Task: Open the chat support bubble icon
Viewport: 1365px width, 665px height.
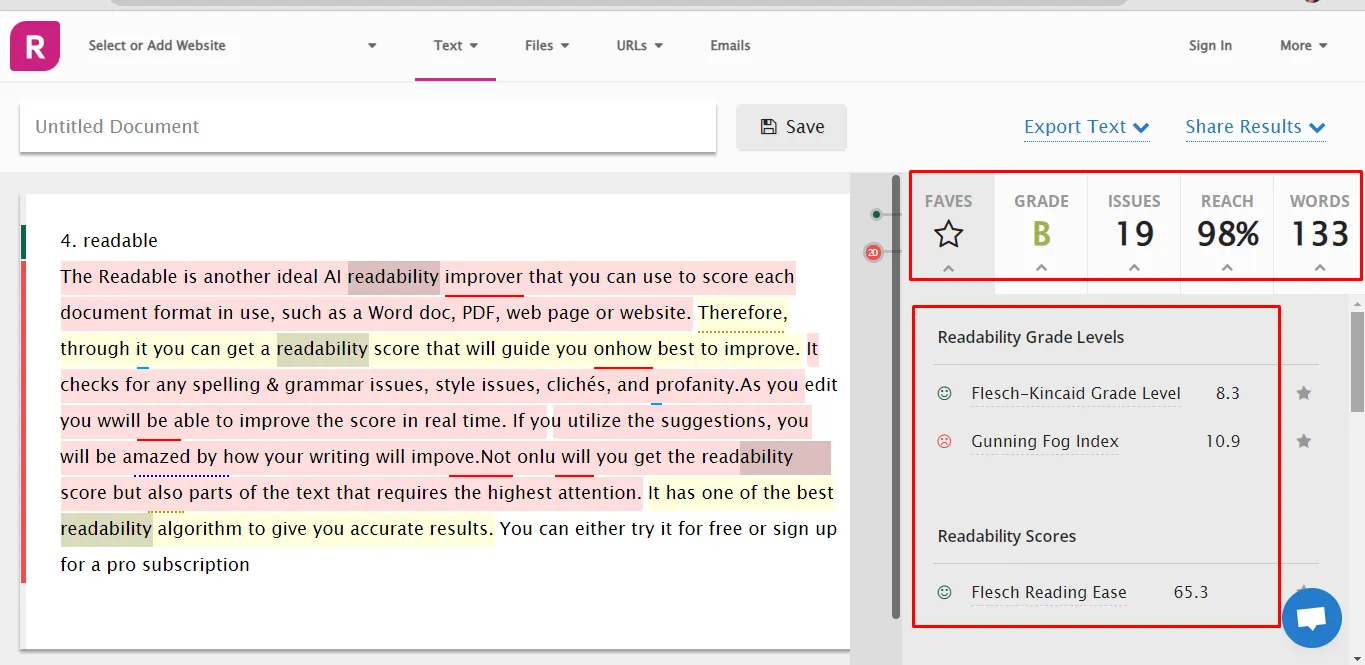Action: pyautogui.click(x=1311, y=618)
